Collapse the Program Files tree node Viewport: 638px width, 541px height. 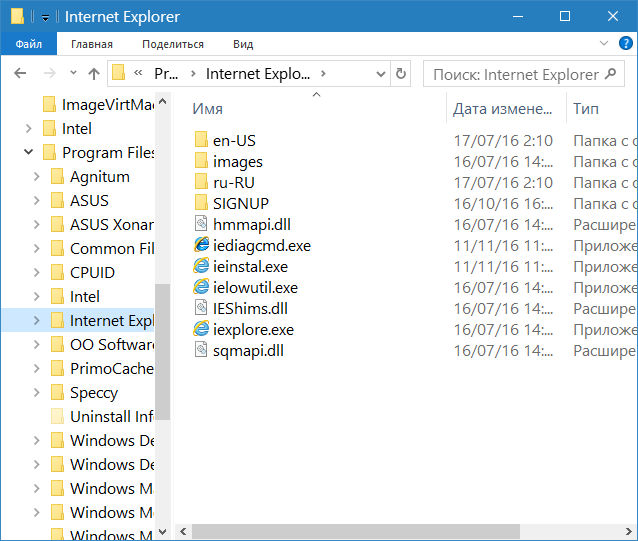28,153
